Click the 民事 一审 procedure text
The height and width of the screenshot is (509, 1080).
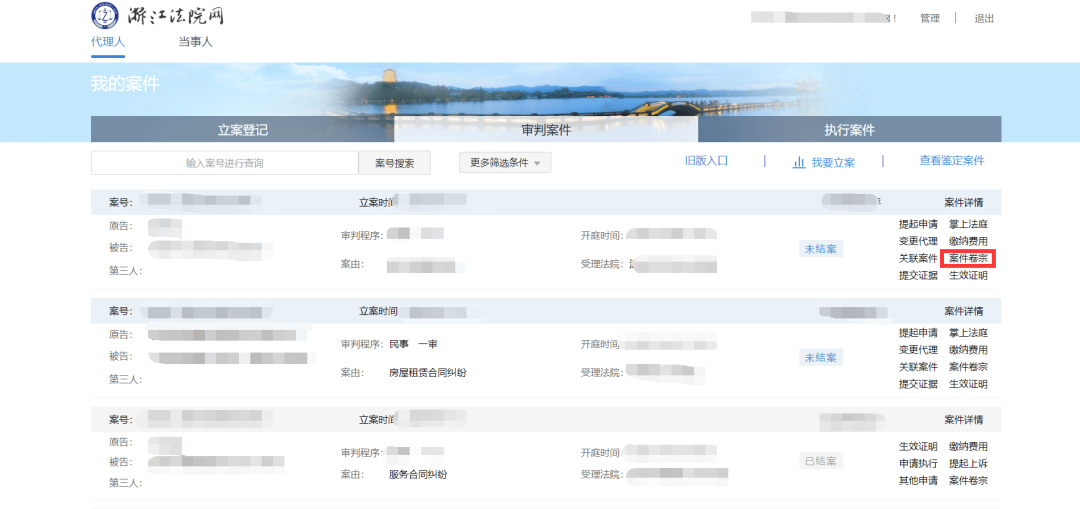click(413, 344)
